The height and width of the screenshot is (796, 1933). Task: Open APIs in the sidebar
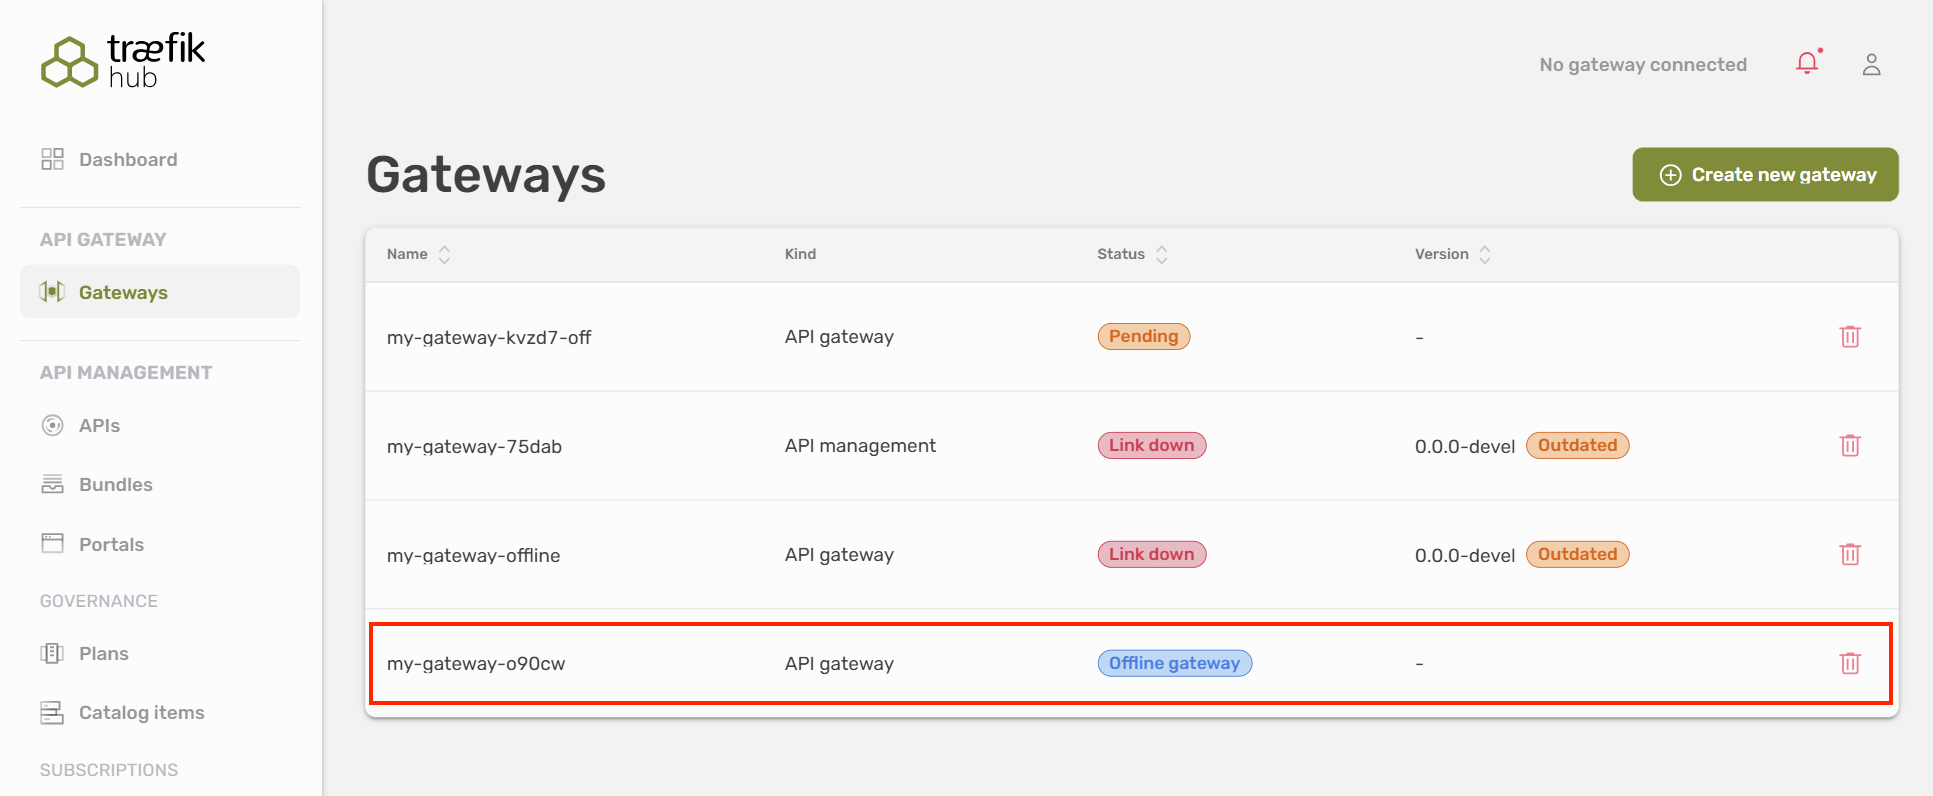coord(99,426)
